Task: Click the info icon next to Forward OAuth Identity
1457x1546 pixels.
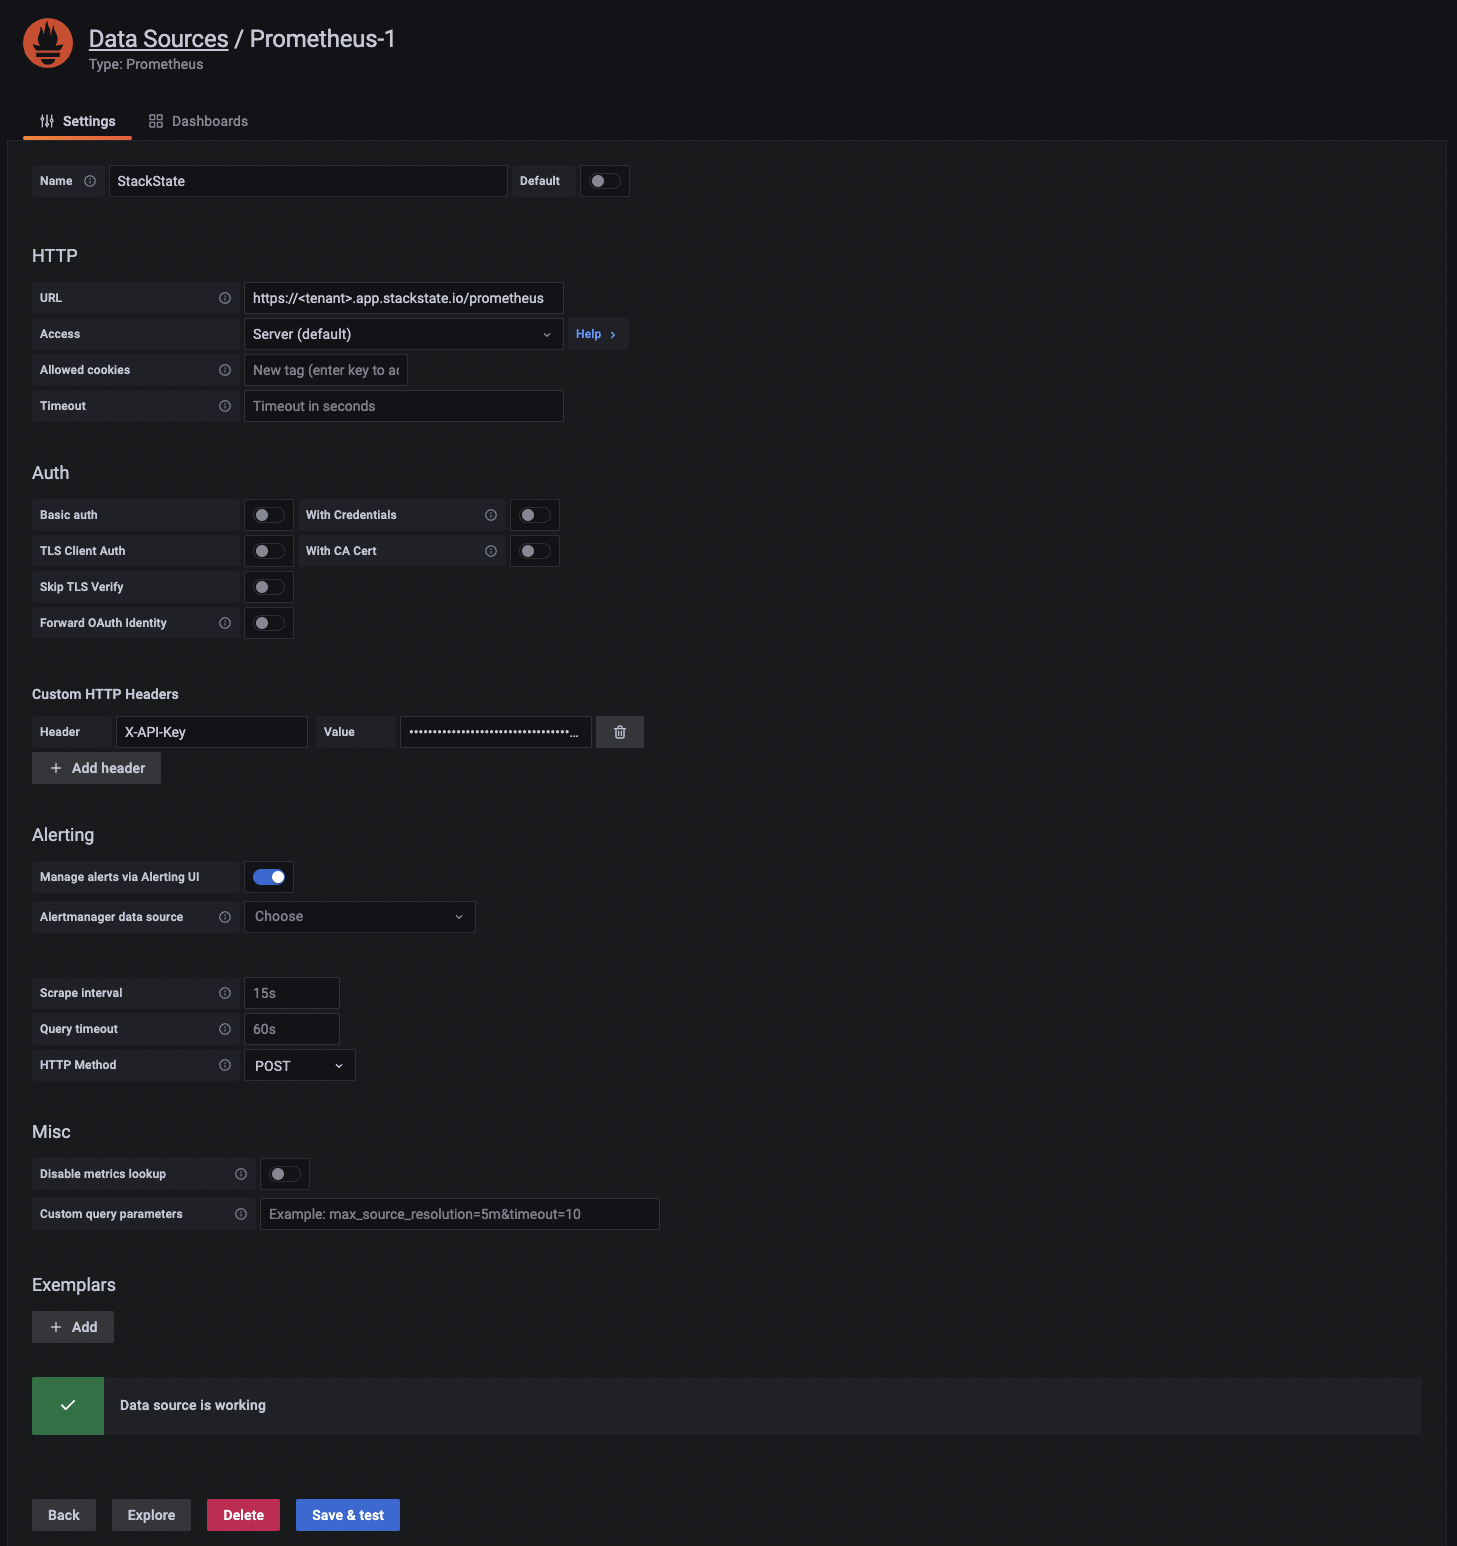Action: (224, 622)
